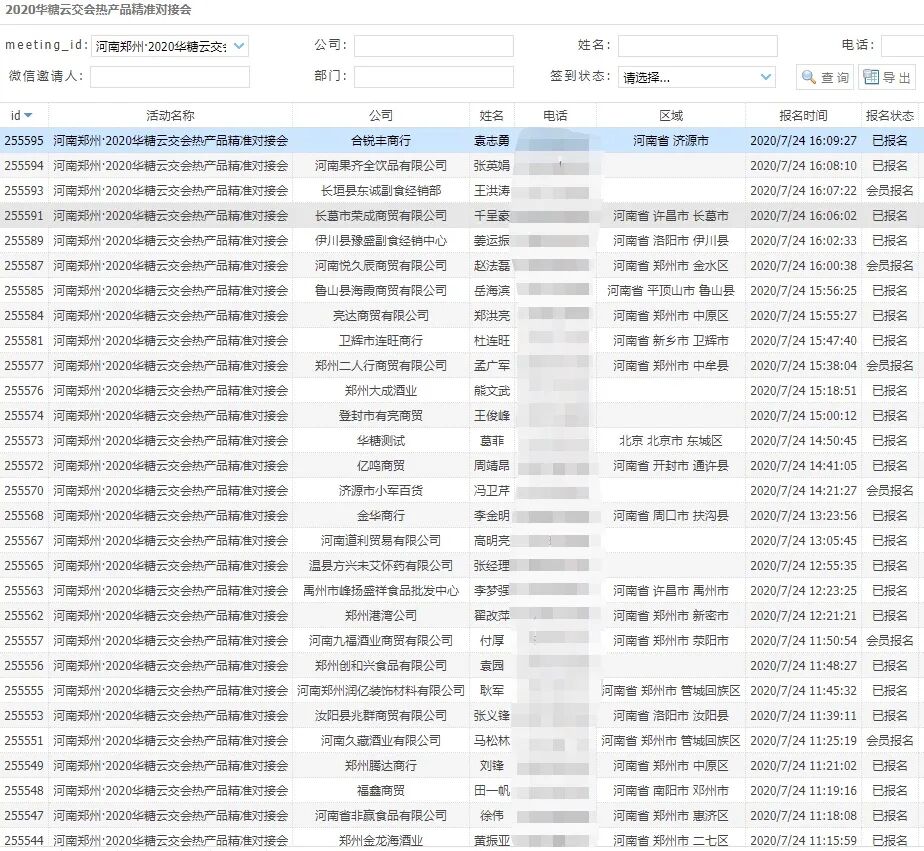
Task: Click region 河南省 平顶山市 鲁山县
Action: 671,291
